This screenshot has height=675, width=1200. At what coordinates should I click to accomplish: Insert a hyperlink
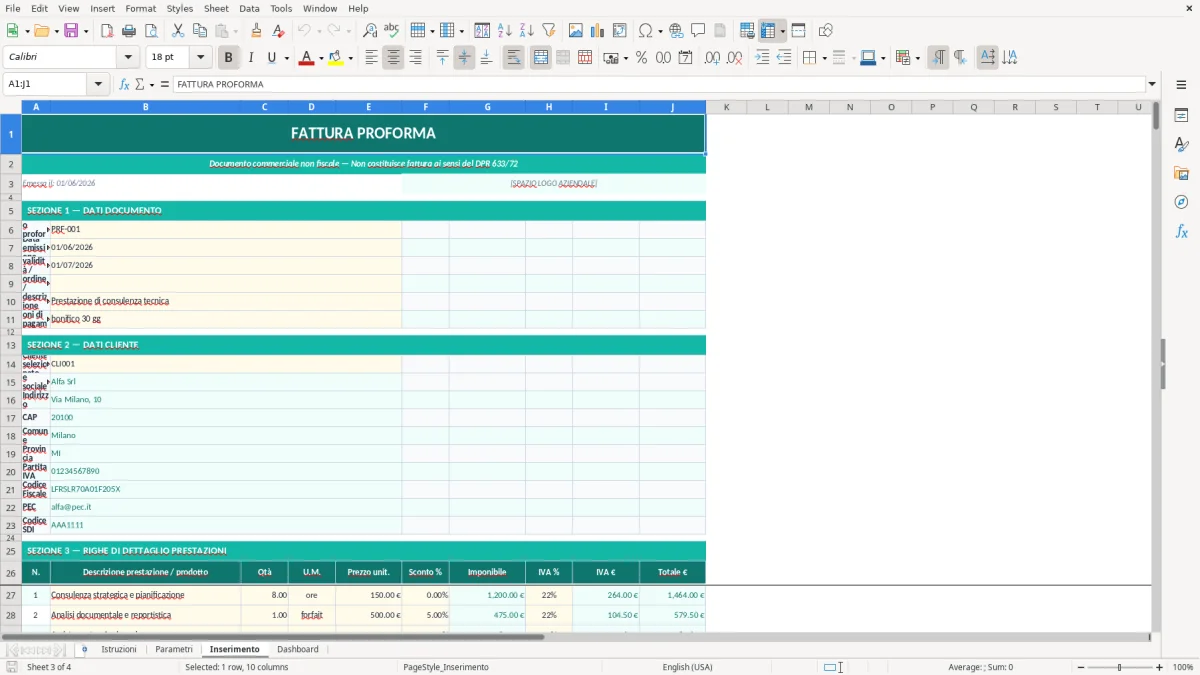676,31
